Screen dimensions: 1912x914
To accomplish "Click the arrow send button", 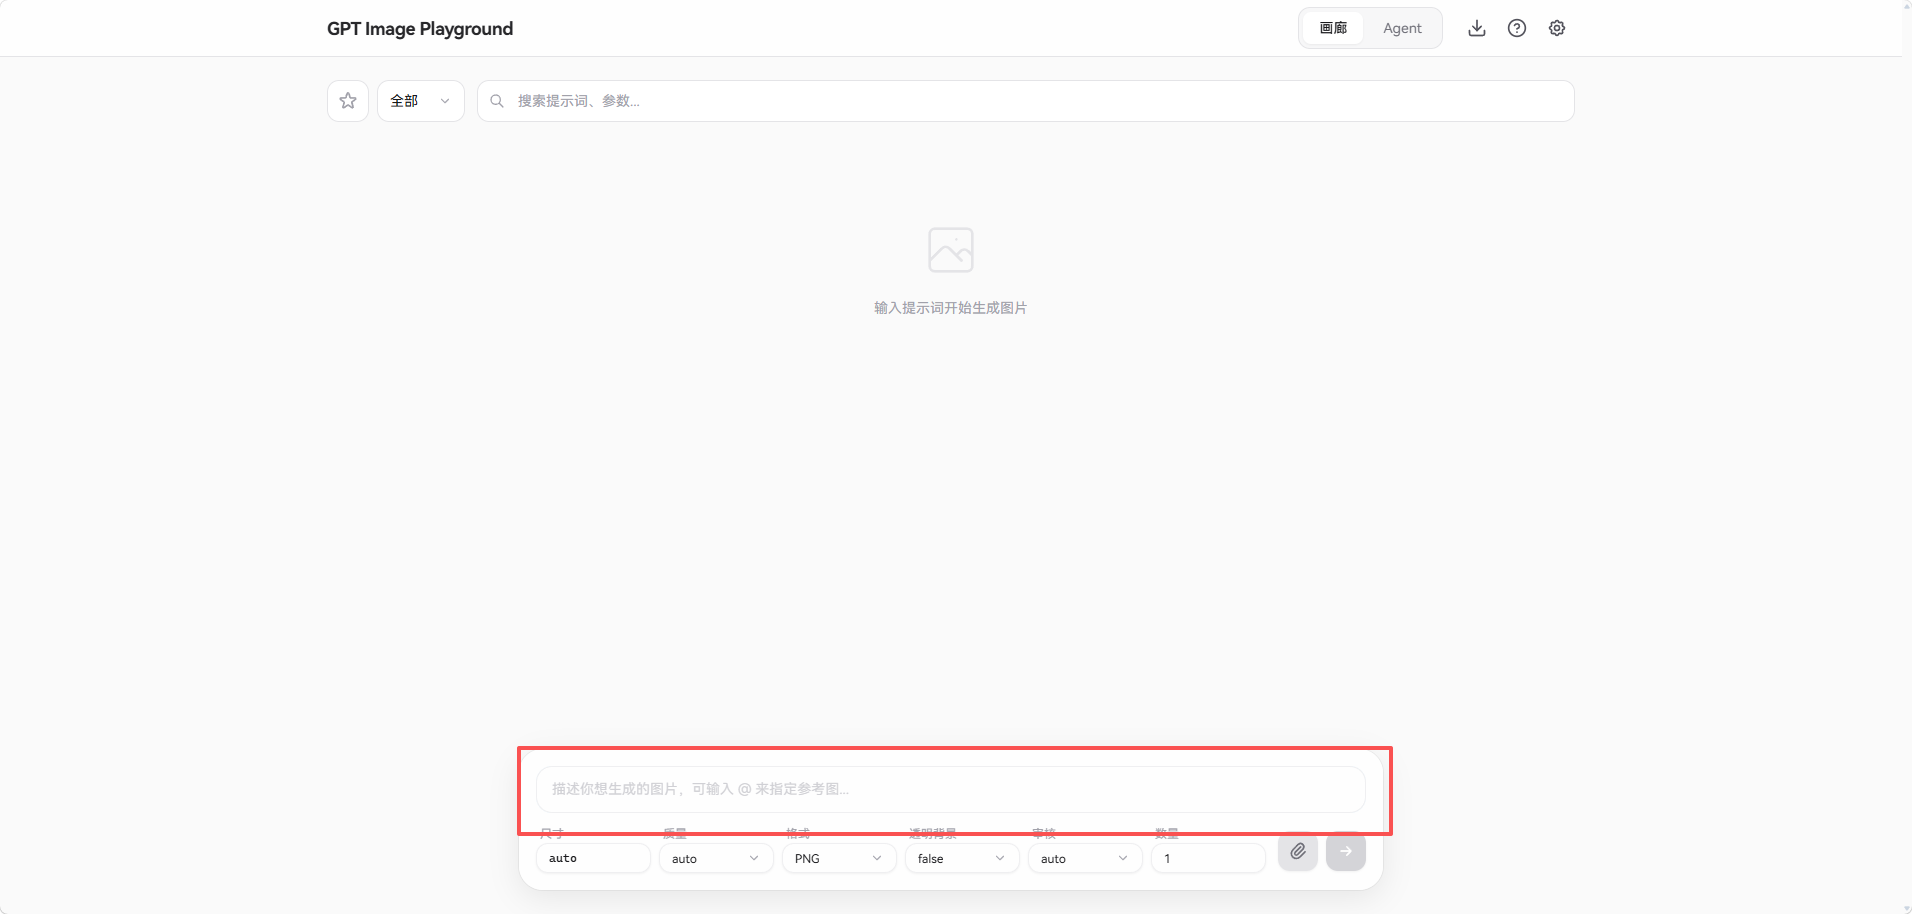I will 1346,852.
